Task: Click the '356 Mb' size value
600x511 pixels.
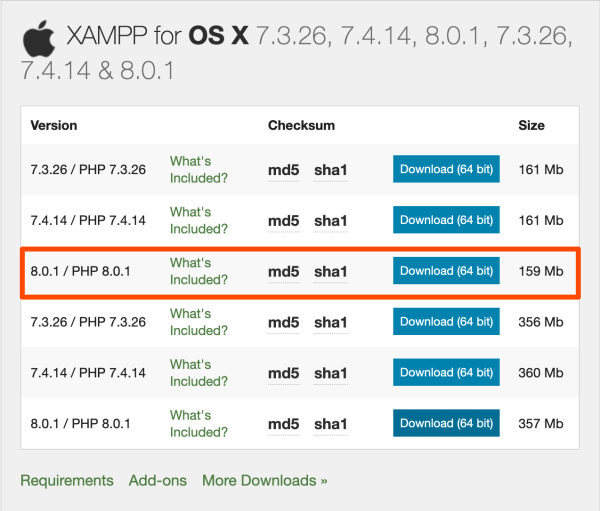Action: pyautogui.click(x=541, y=322)
